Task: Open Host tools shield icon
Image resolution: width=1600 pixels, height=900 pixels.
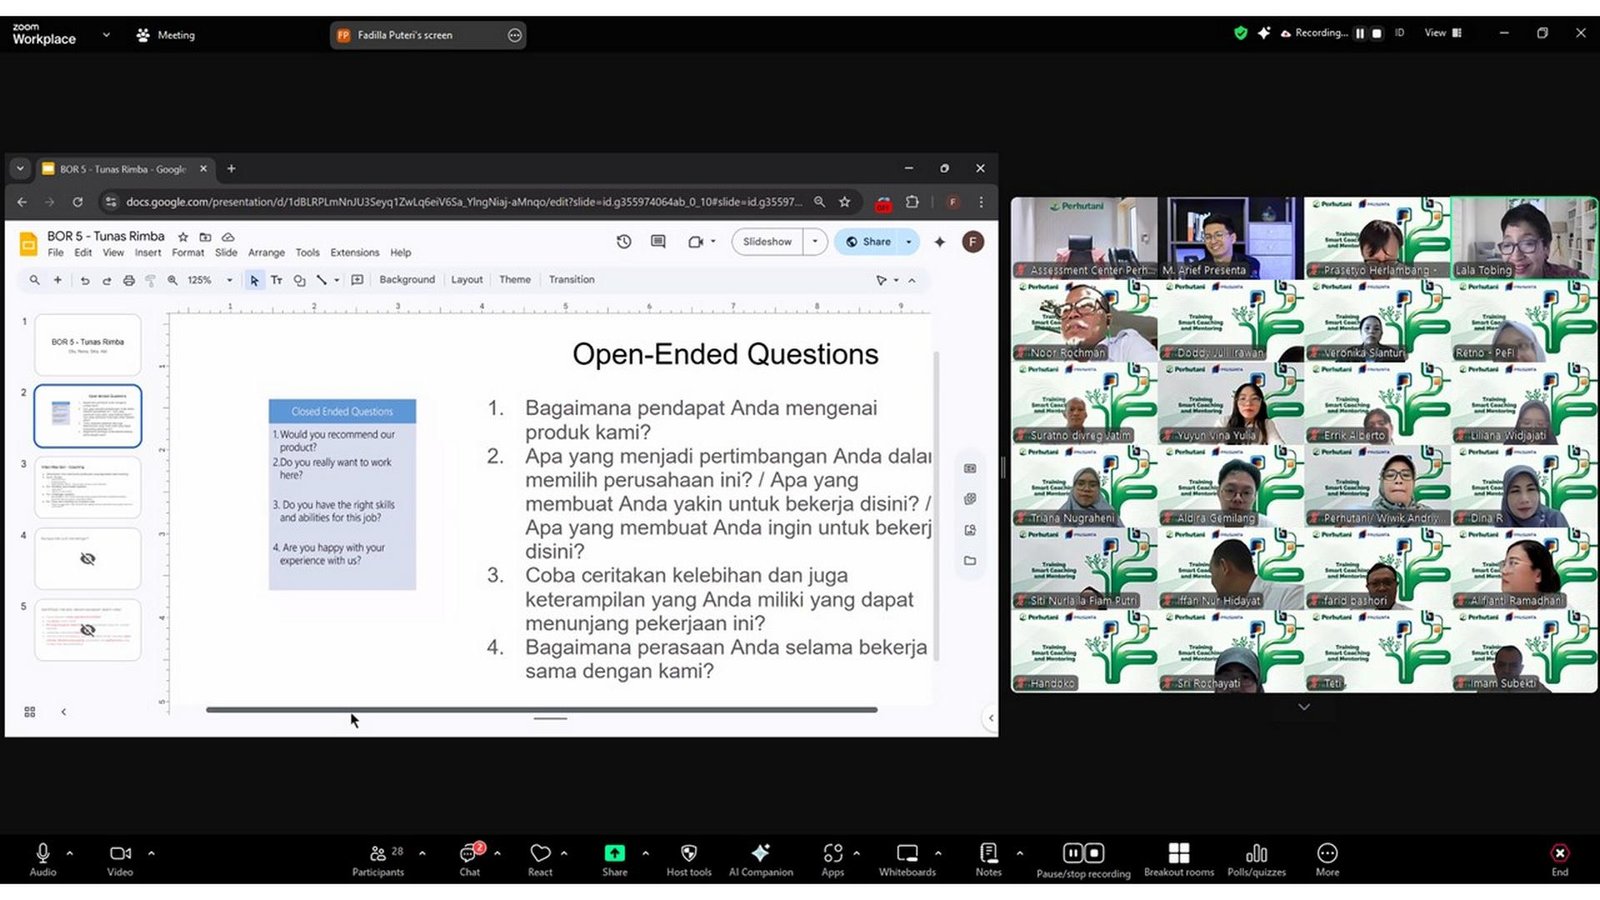Action: click(689, 858)
